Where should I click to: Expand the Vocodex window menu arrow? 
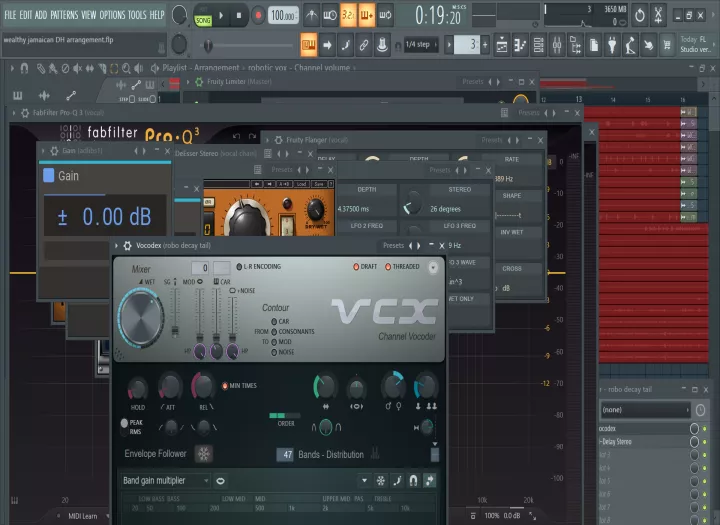[117, 246]
